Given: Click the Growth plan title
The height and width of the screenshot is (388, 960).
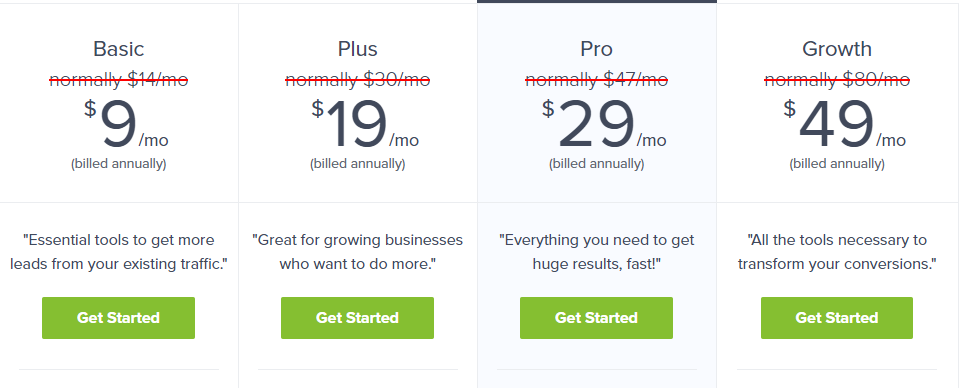Looking at the screenshot, I should 837,49.
